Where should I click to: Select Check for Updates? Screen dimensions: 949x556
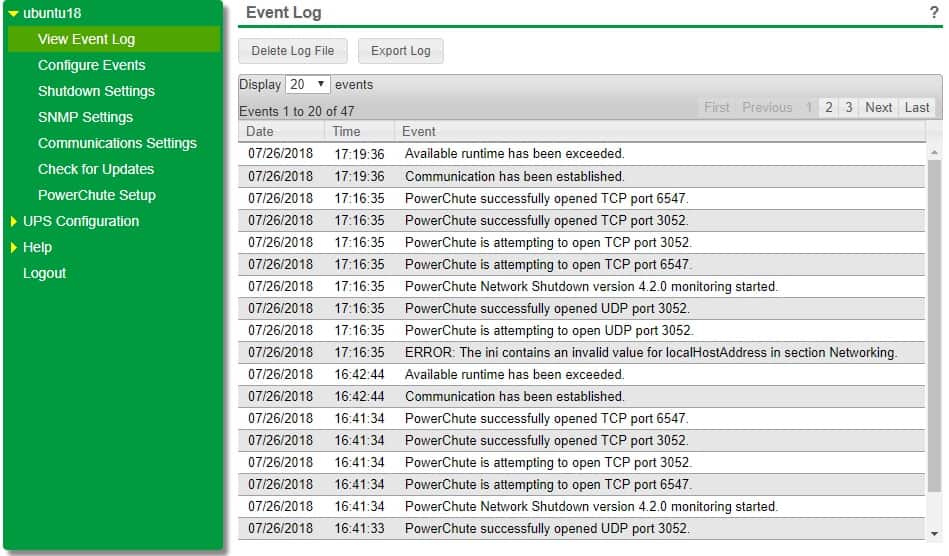[x=96, y=169]
